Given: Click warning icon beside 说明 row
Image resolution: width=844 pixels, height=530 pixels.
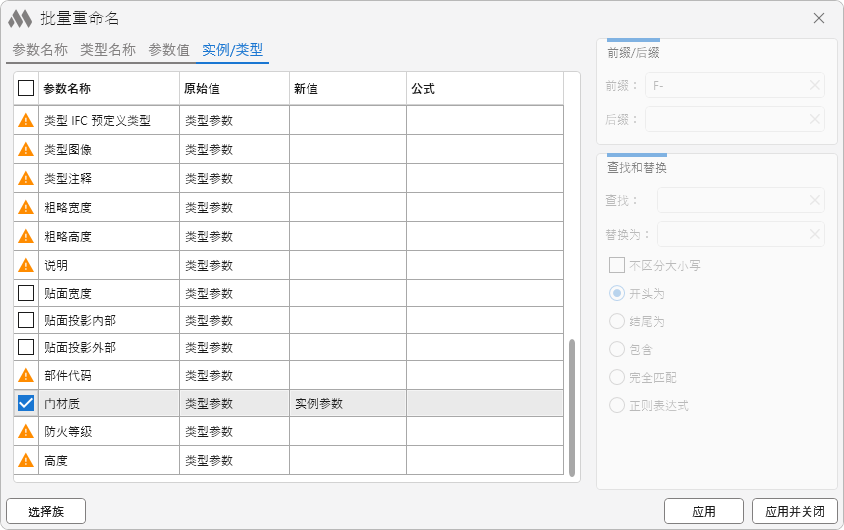Looking at the screenshot, I should 26,266.
